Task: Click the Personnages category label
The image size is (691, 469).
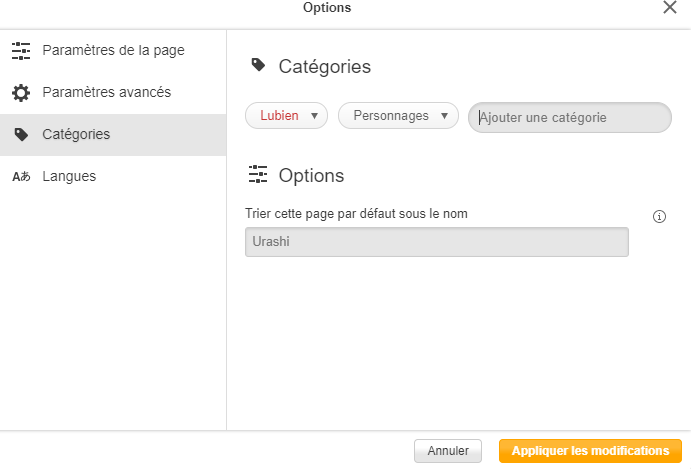Action: point(391,116)
